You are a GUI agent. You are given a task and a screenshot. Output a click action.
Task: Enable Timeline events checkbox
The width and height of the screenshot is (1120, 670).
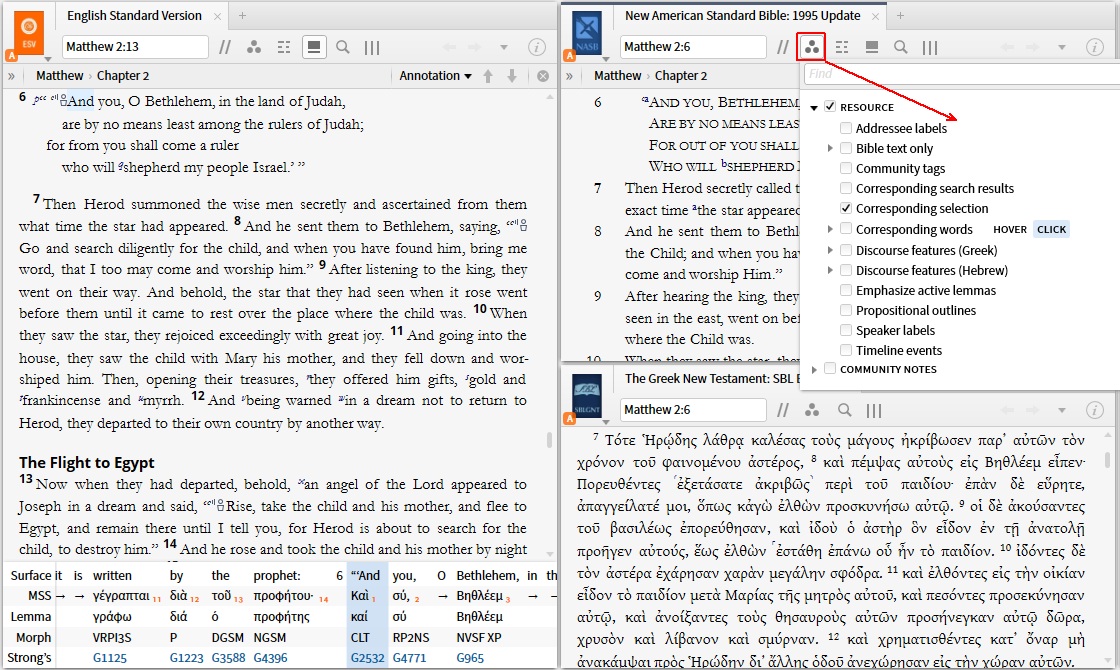846,350
